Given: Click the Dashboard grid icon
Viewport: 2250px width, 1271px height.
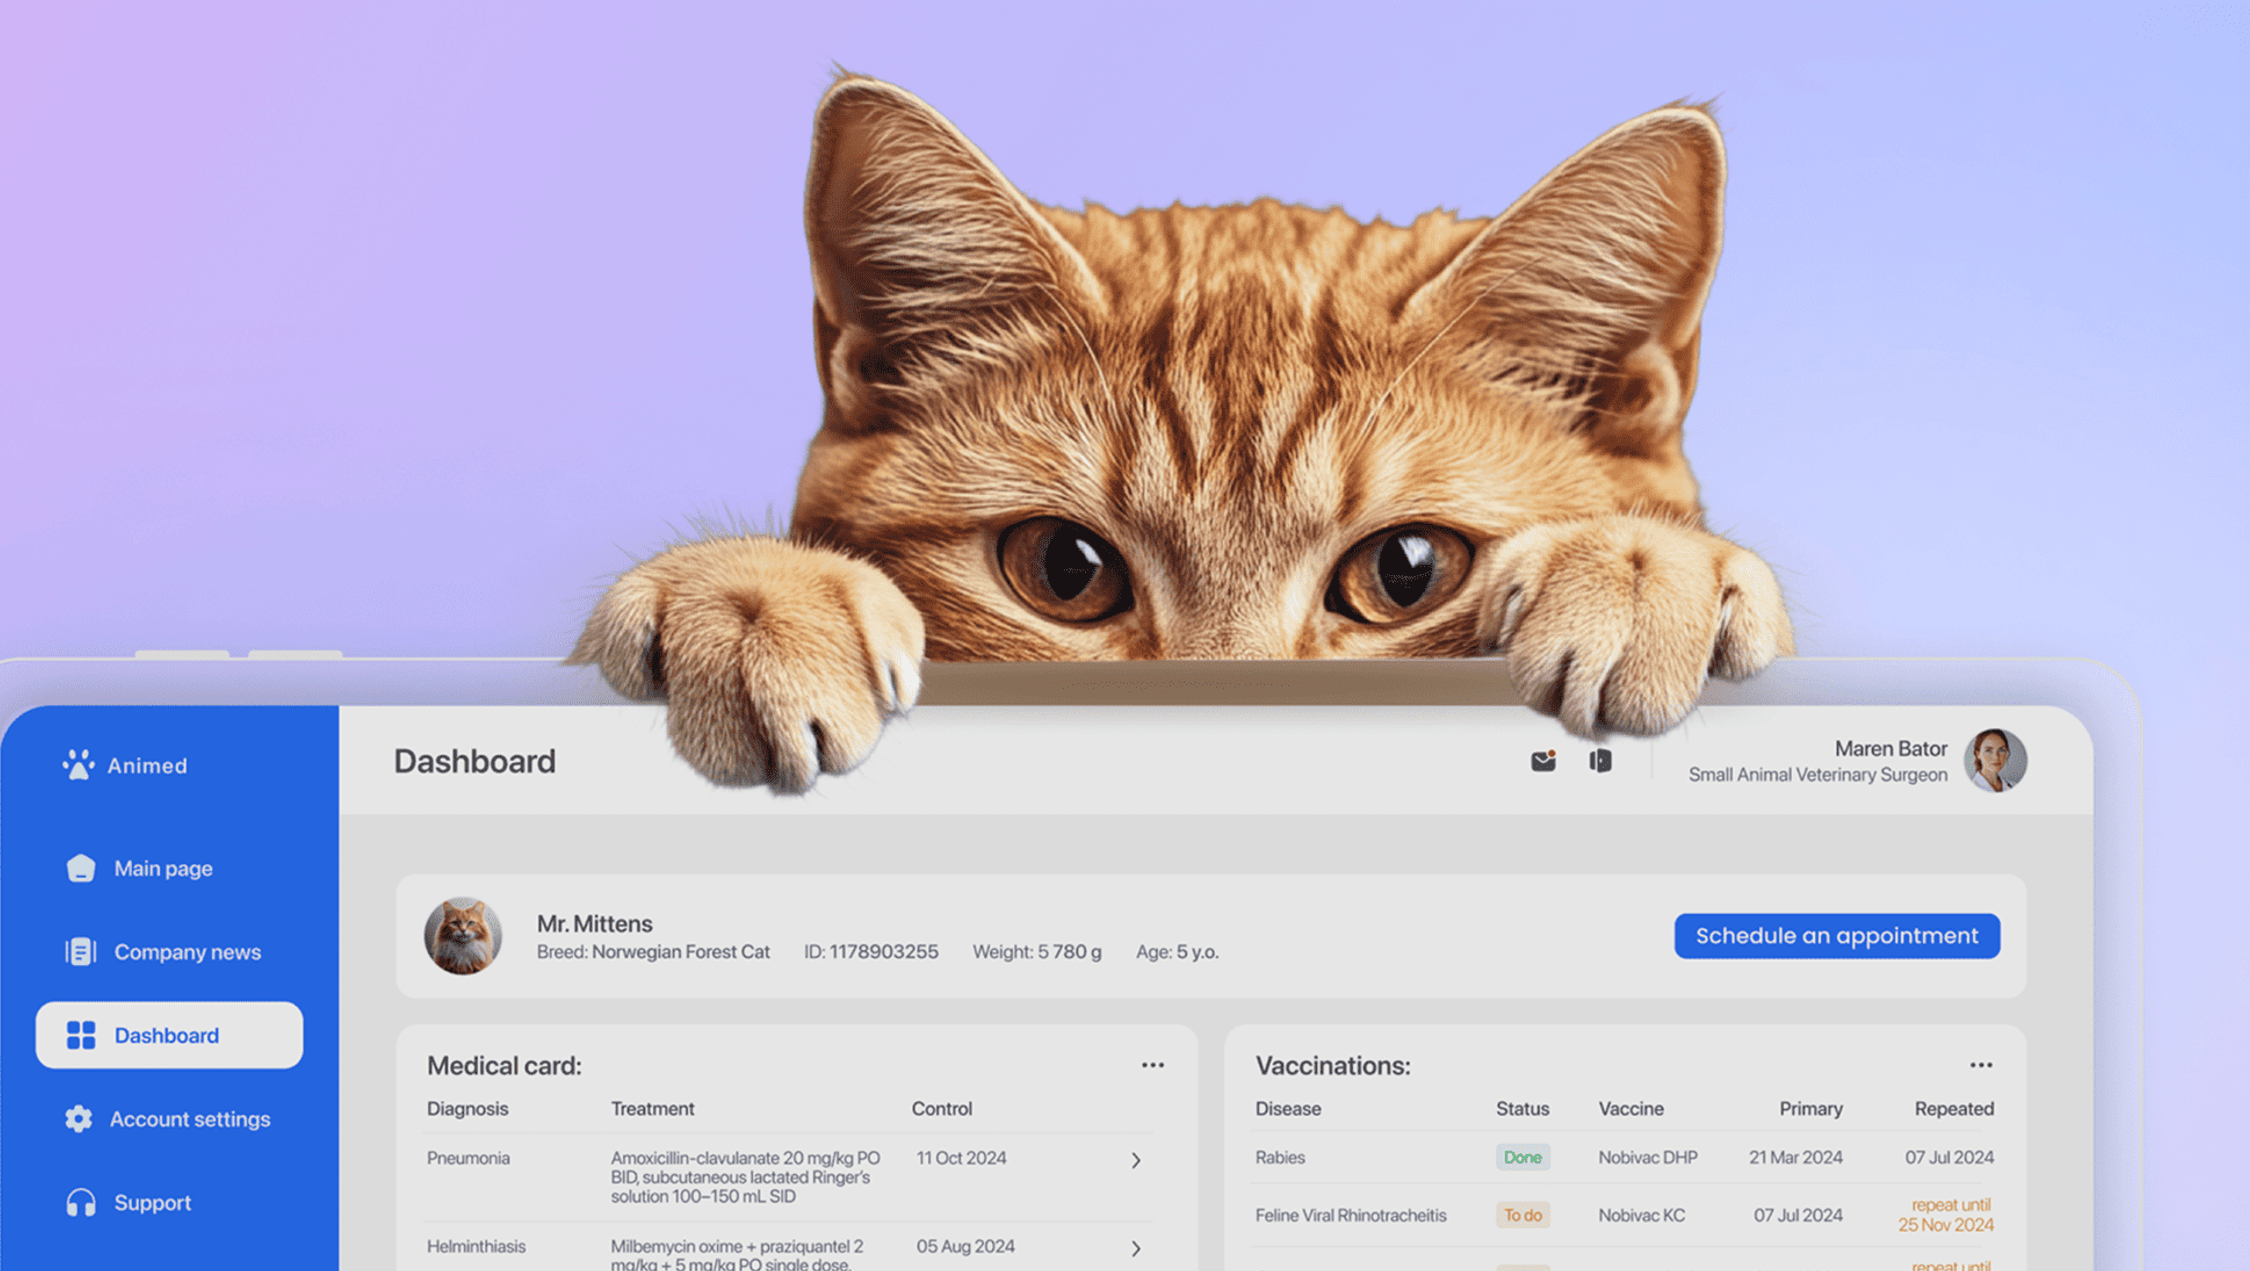Looking at the screenshot, I should point(81,1035).
